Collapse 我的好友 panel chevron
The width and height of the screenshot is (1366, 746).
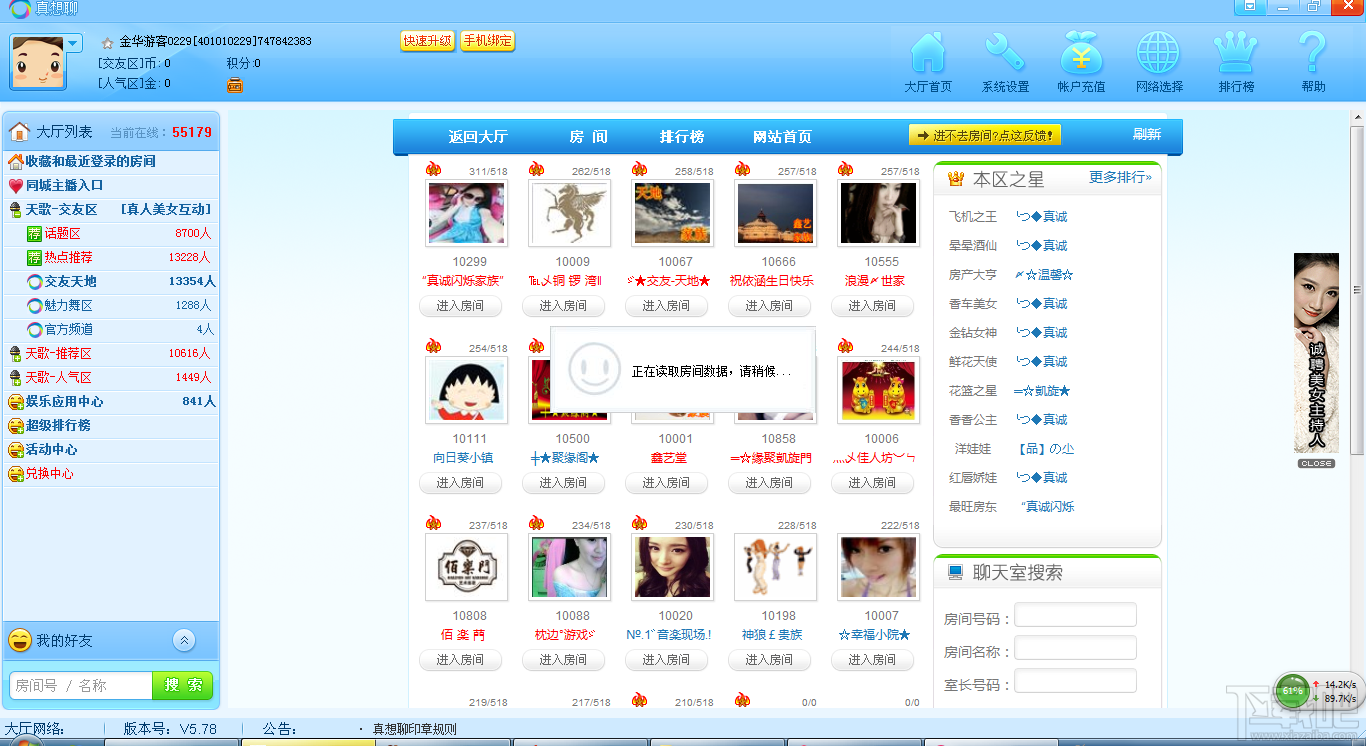pyautogui.click(x=184, y=640)
